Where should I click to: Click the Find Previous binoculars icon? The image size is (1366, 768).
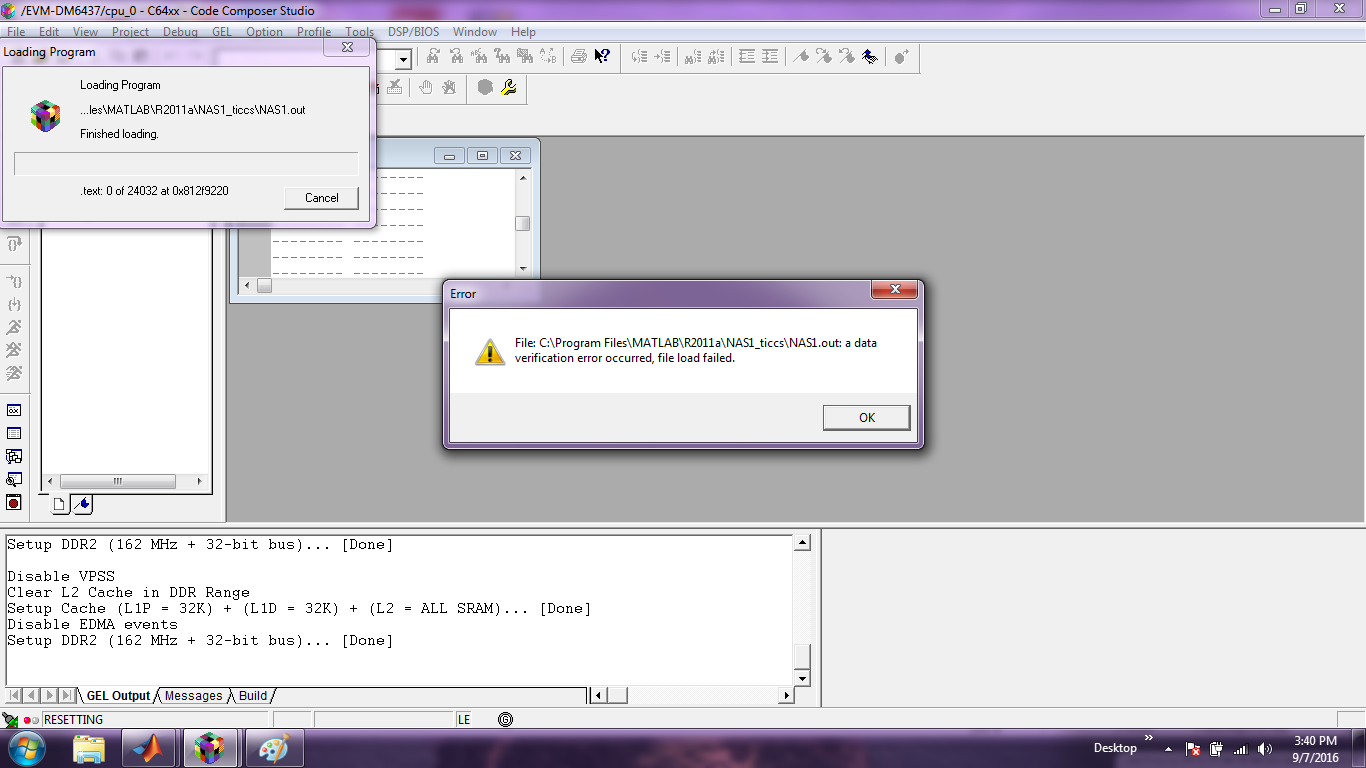pyautogui.click(x=456, y=57)
